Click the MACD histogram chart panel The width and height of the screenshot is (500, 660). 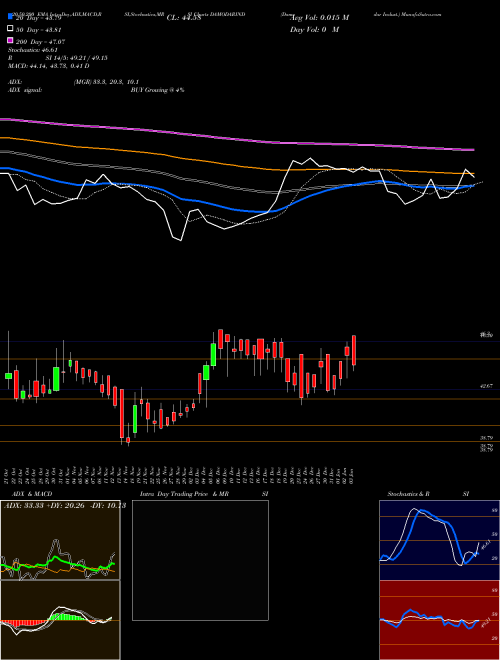(60, 620)
